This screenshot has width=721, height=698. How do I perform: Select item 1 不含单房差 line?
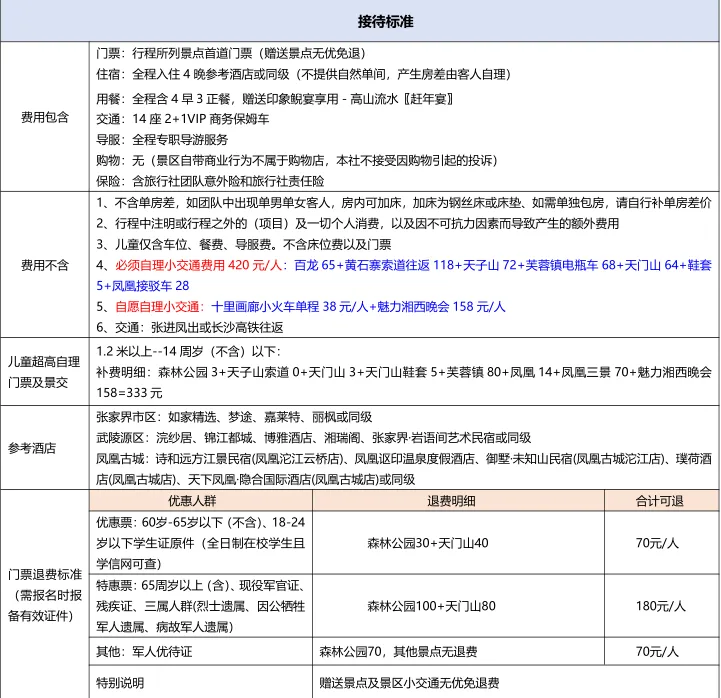point(404,203)
